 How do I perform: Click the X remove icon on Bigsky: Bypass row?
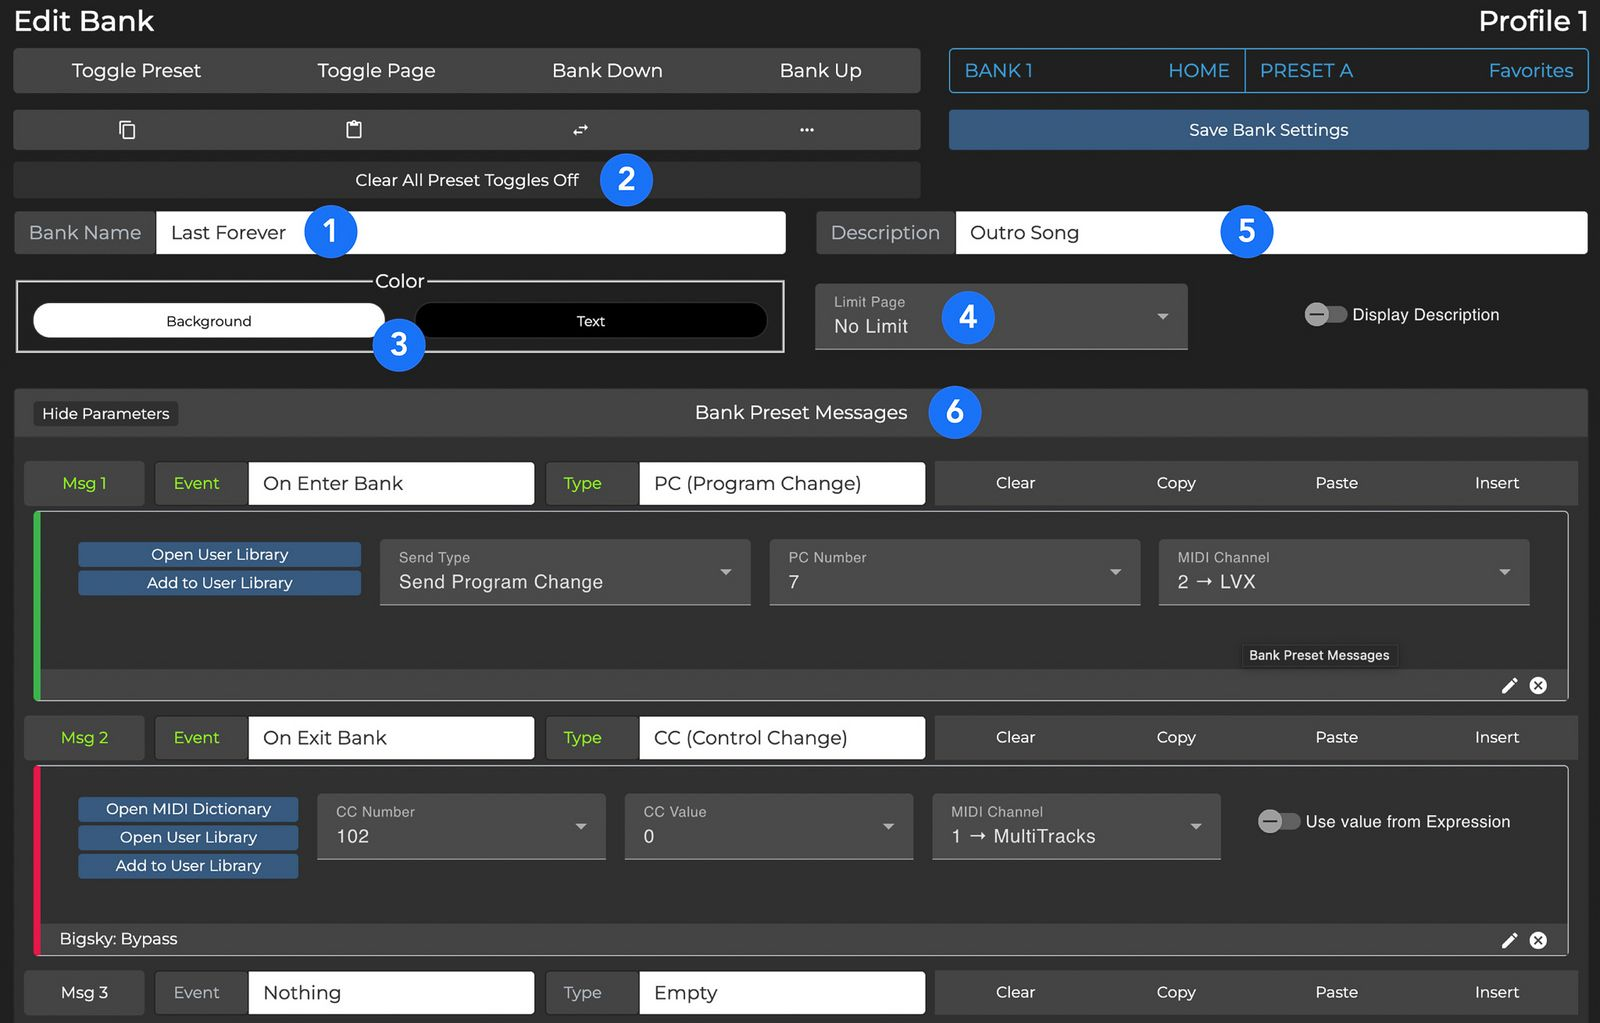click(x=1538, y=940)
